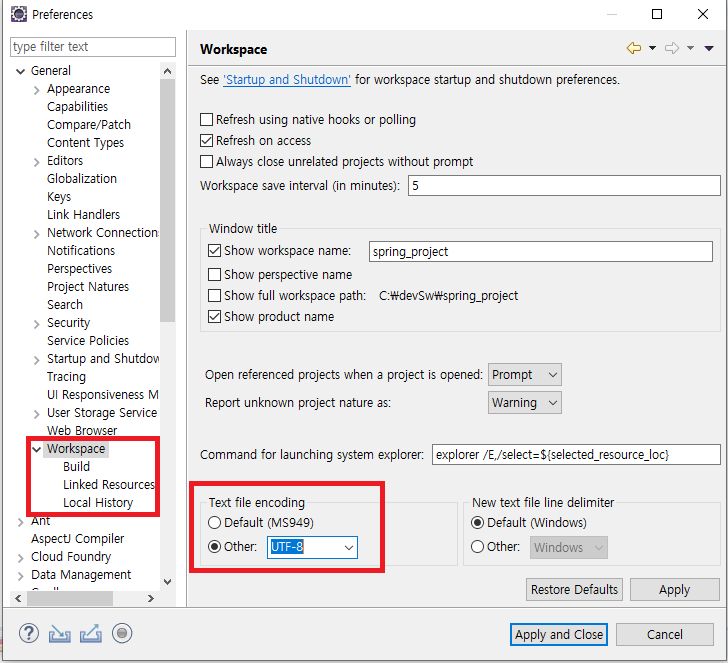Click the tree scroll up arrow
728x663 pixels.
click(x=168, y=71)
